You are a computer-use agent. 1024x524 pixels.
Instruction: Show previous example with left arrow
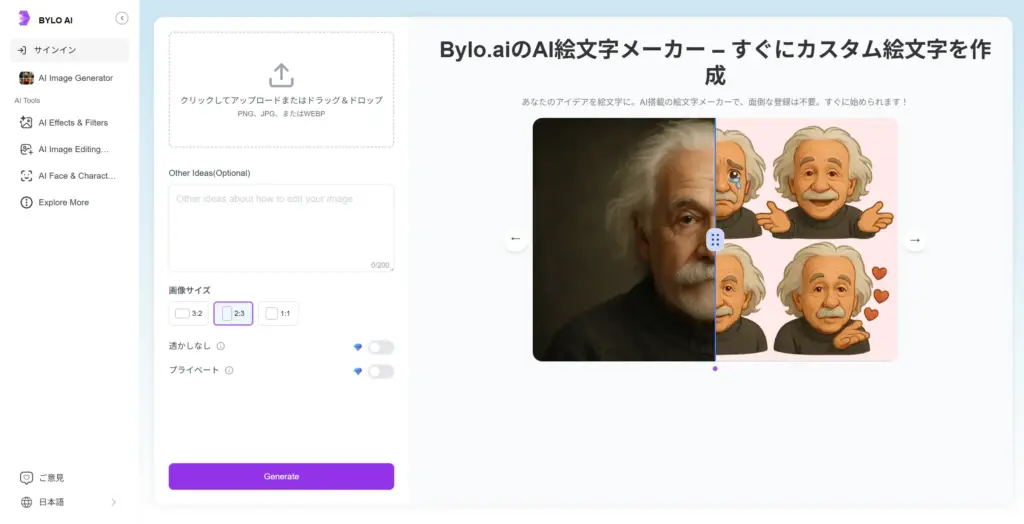point(515,239)
